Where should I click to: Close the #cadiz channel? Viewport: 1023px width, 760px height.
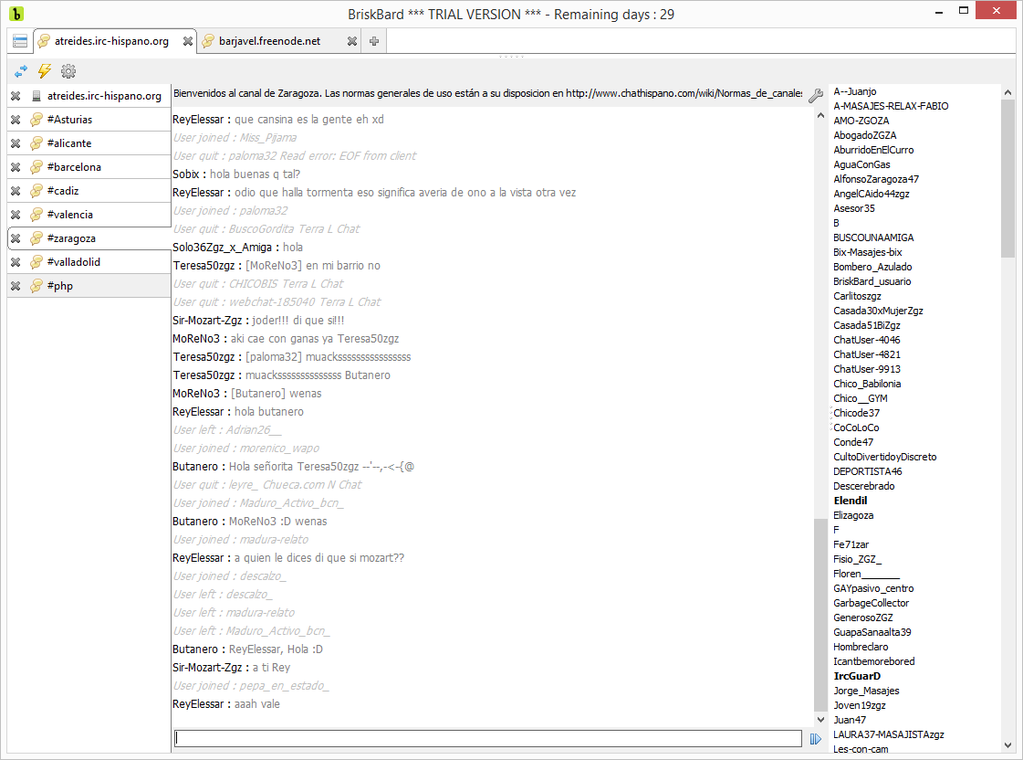coord(16,190)
